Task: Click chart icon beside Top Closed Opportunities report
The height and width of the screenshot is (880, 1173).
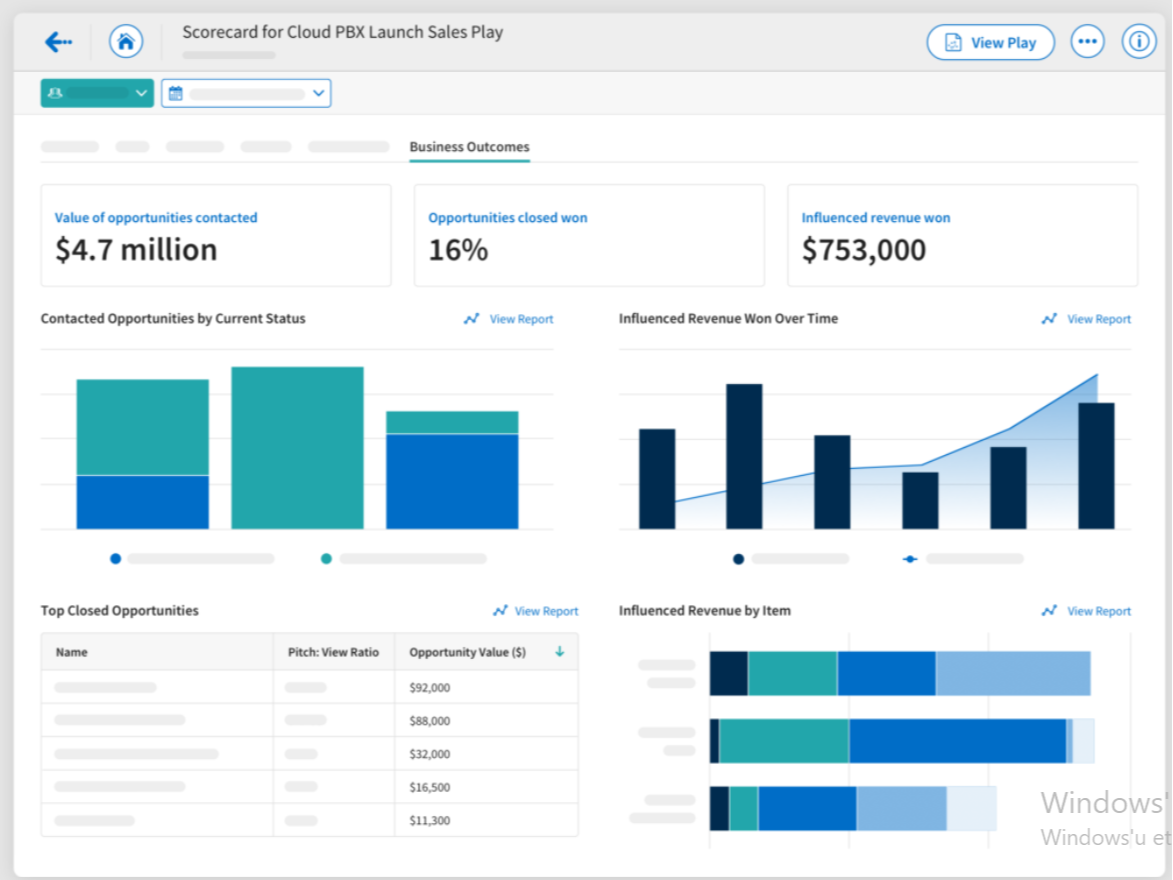Action: (x=500, y=611)
